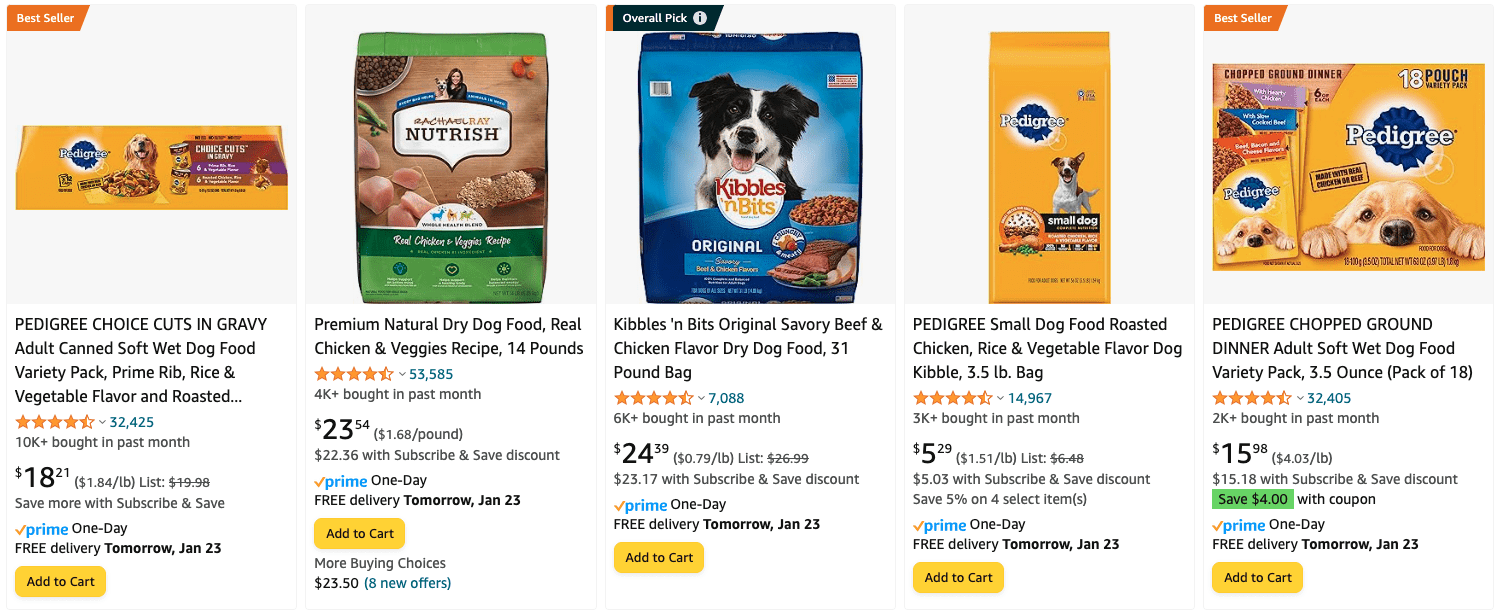
Task: Open Premium Natural Dry Dog Food title link
Action: [x=448, y=336]
